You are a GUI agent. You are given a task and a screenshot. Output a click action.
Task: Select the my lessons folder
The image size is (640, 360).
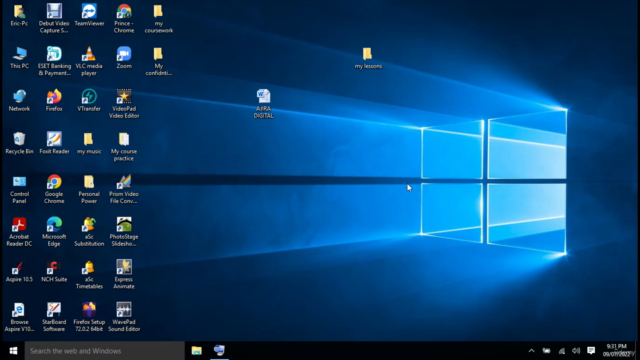(368, 58)
